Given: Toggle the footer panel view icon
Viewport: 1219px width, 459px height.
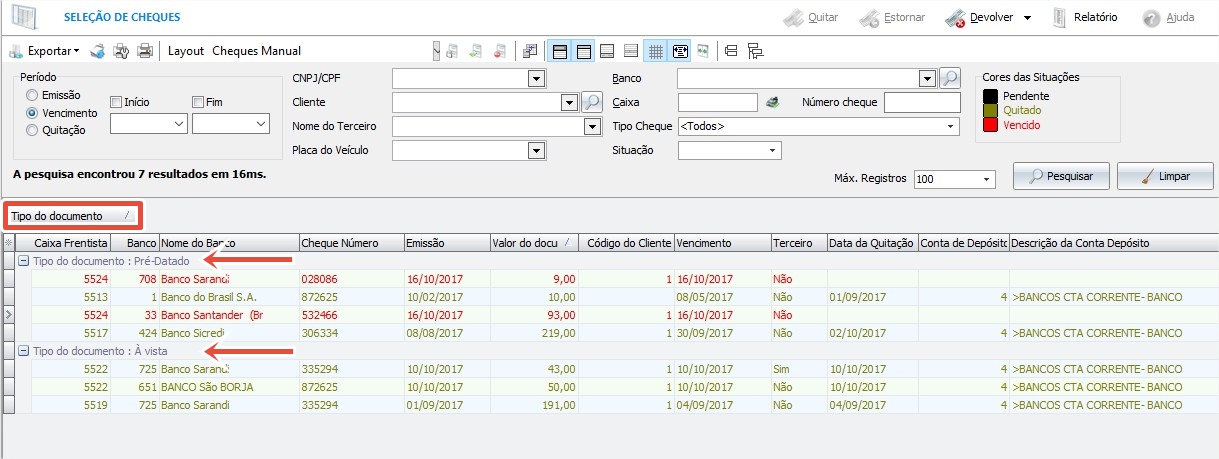Looking at the screenshot, I should pyautogui.click(x=607, y=50).
